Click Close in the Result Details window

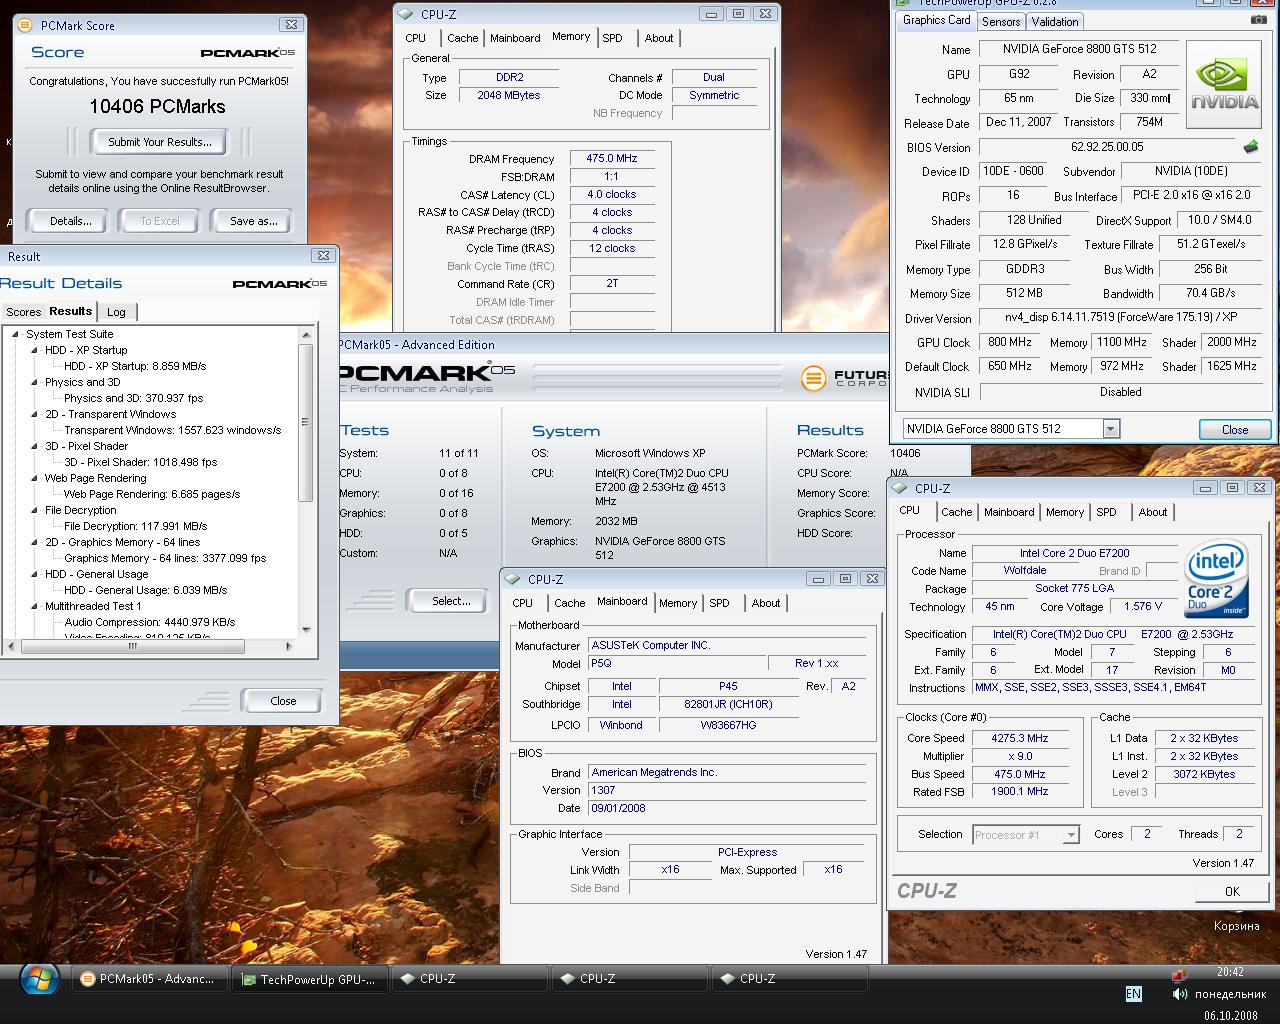(x=283, y=701)
